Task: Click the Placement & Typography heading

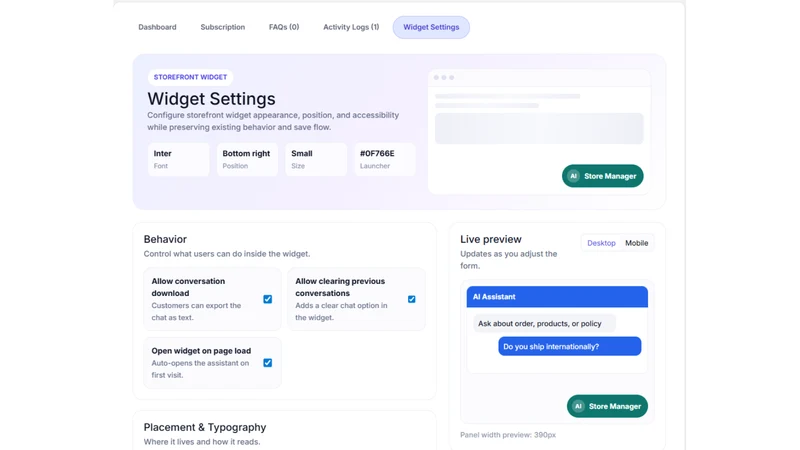Action: (205, 427)
